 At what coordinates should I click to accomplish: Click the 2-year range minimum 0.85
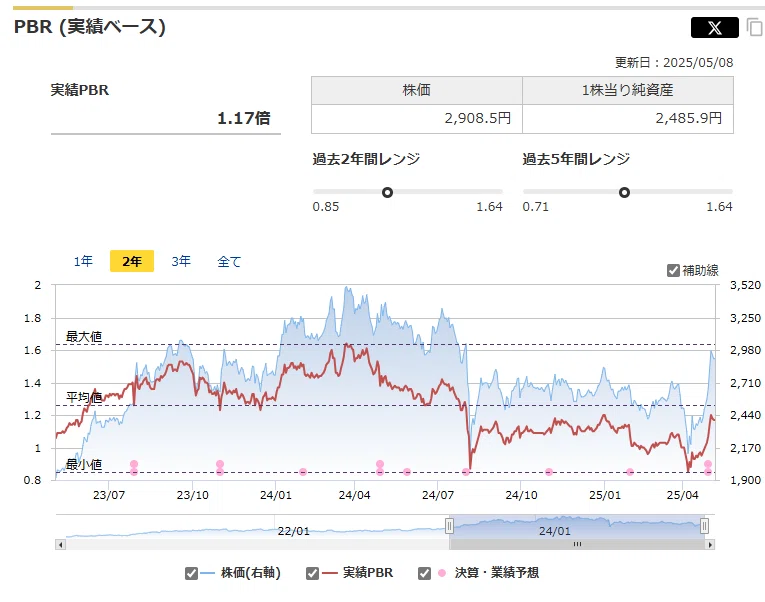pos(326,207)
